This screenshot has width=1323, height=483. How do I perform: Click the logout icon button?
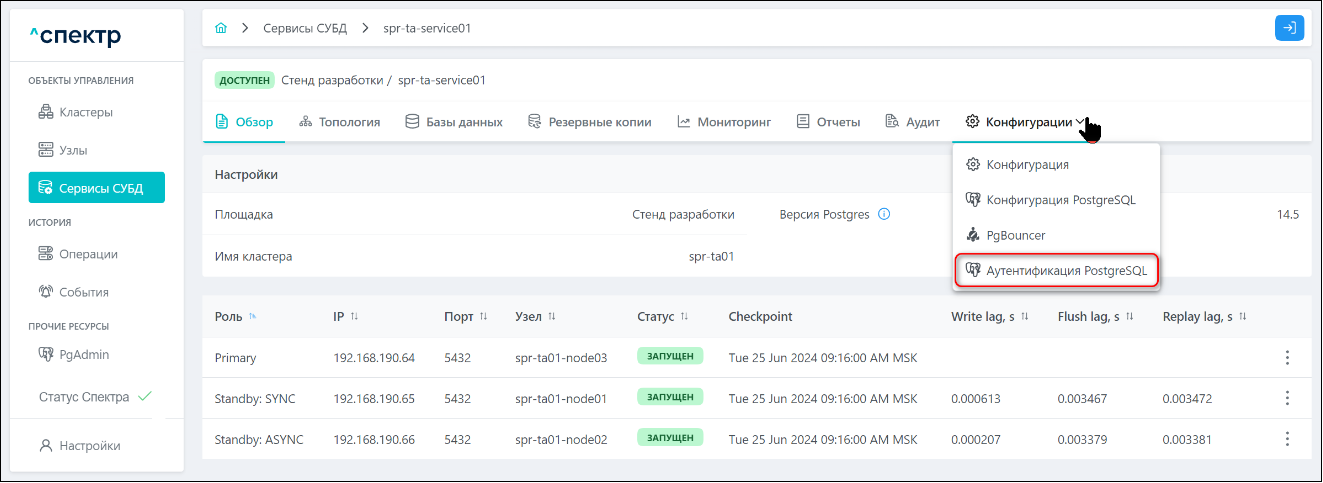pyautogui.click(x=1289, y=28)
